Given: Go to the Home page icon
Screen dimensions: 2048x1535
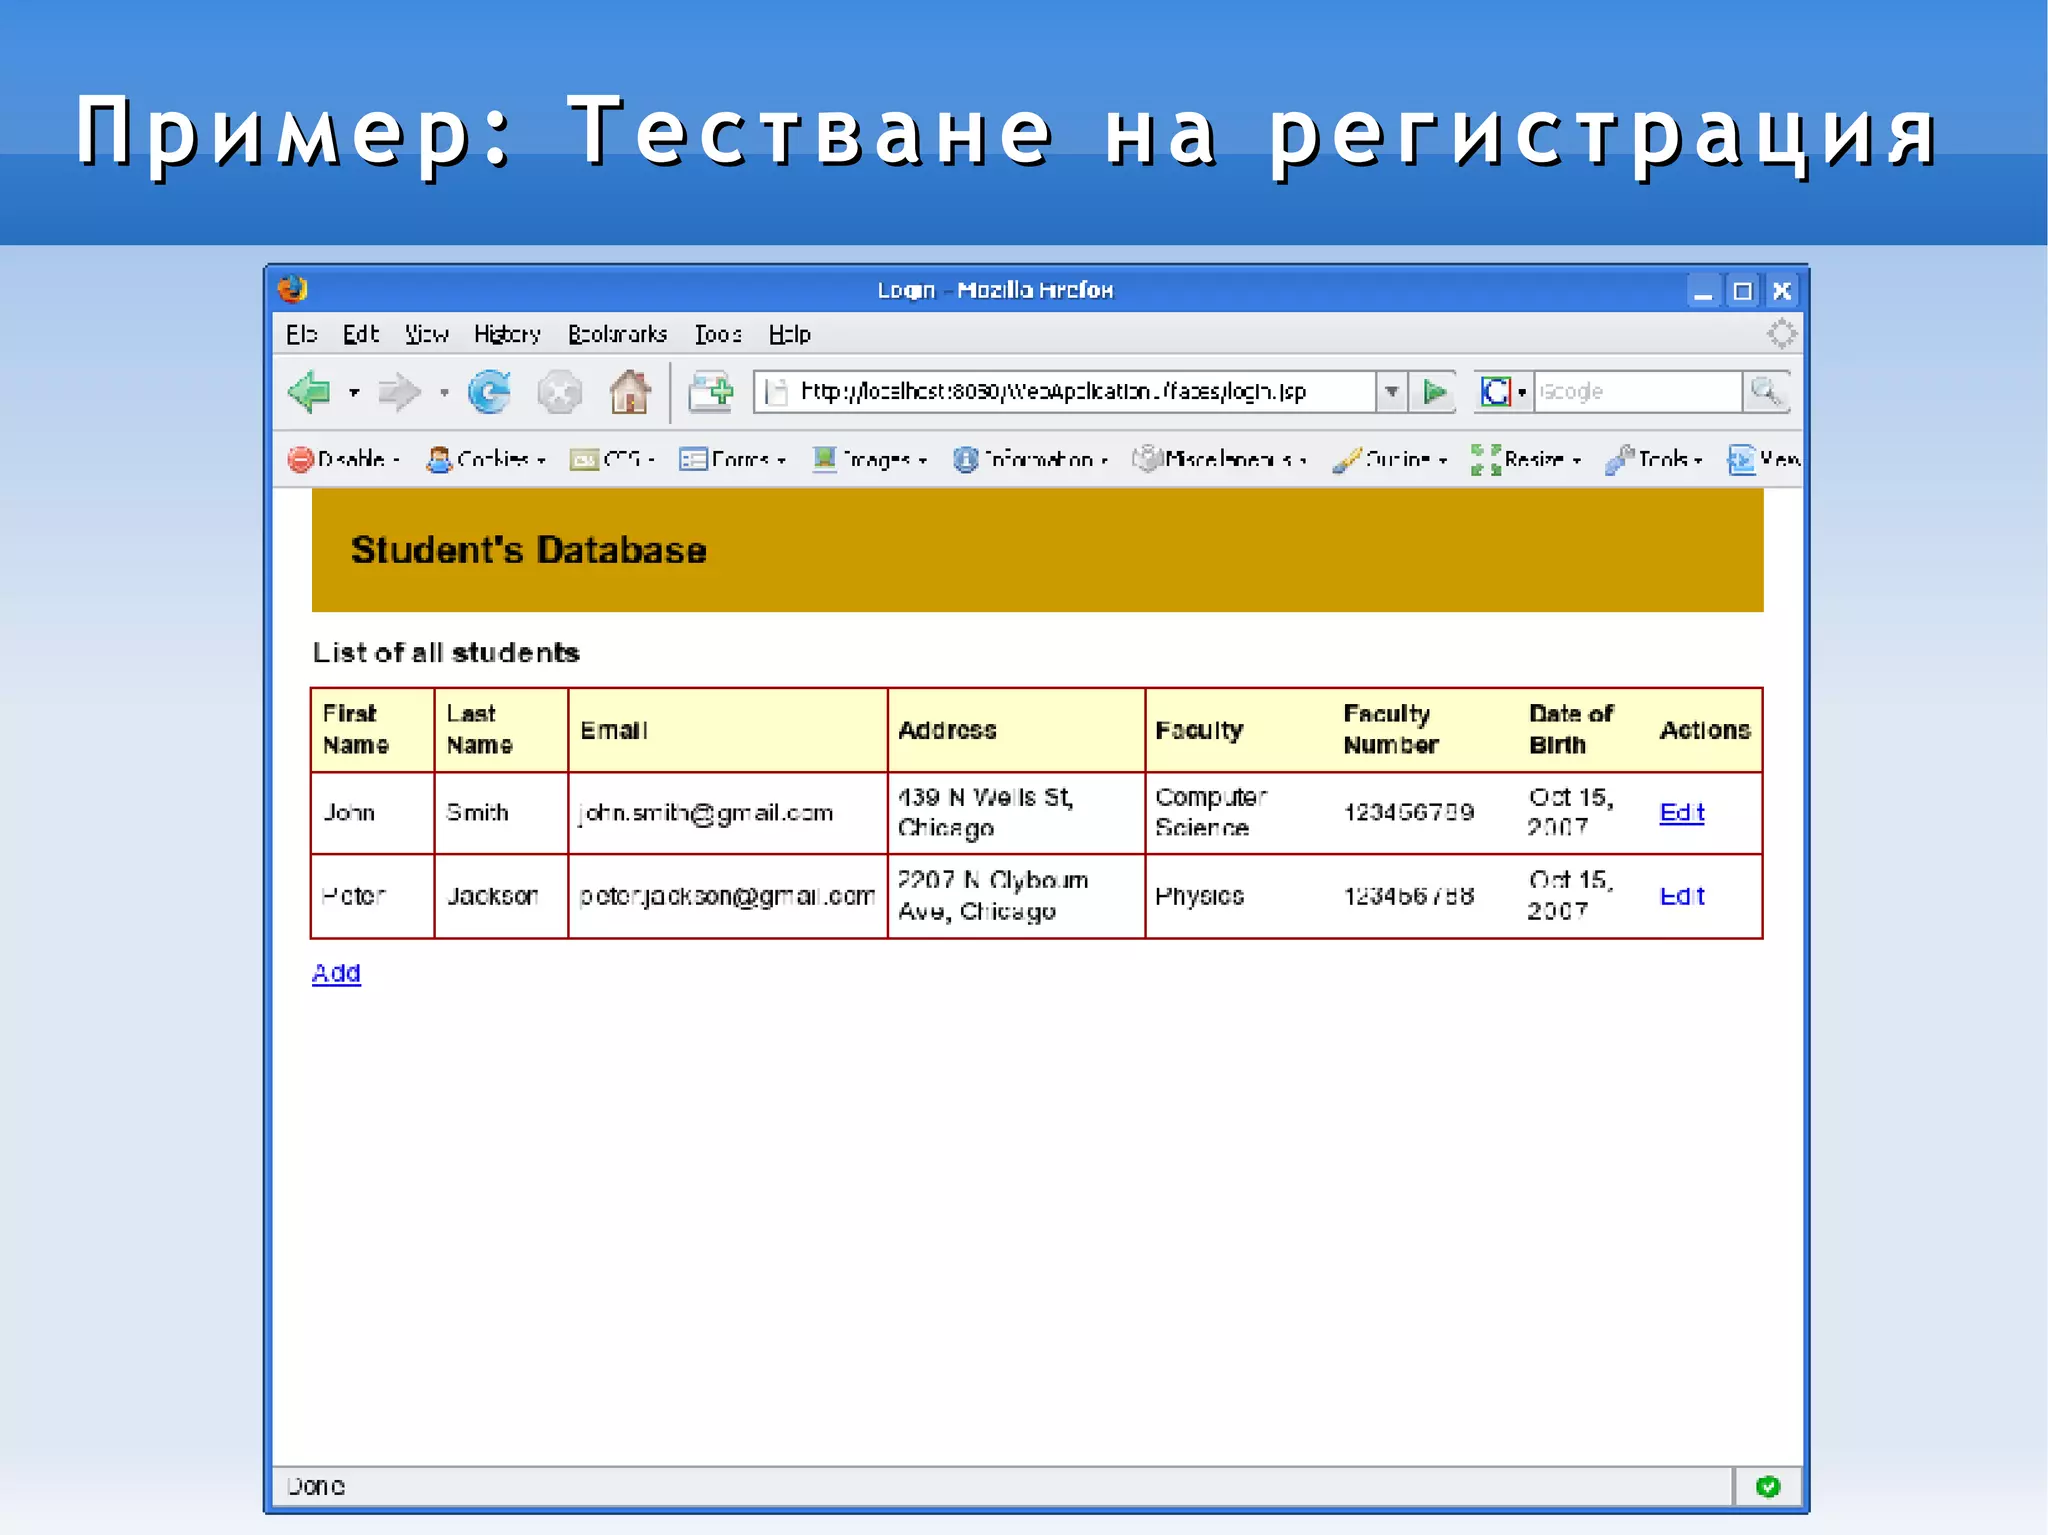Looking at the screenshot, I should point(630,391).
